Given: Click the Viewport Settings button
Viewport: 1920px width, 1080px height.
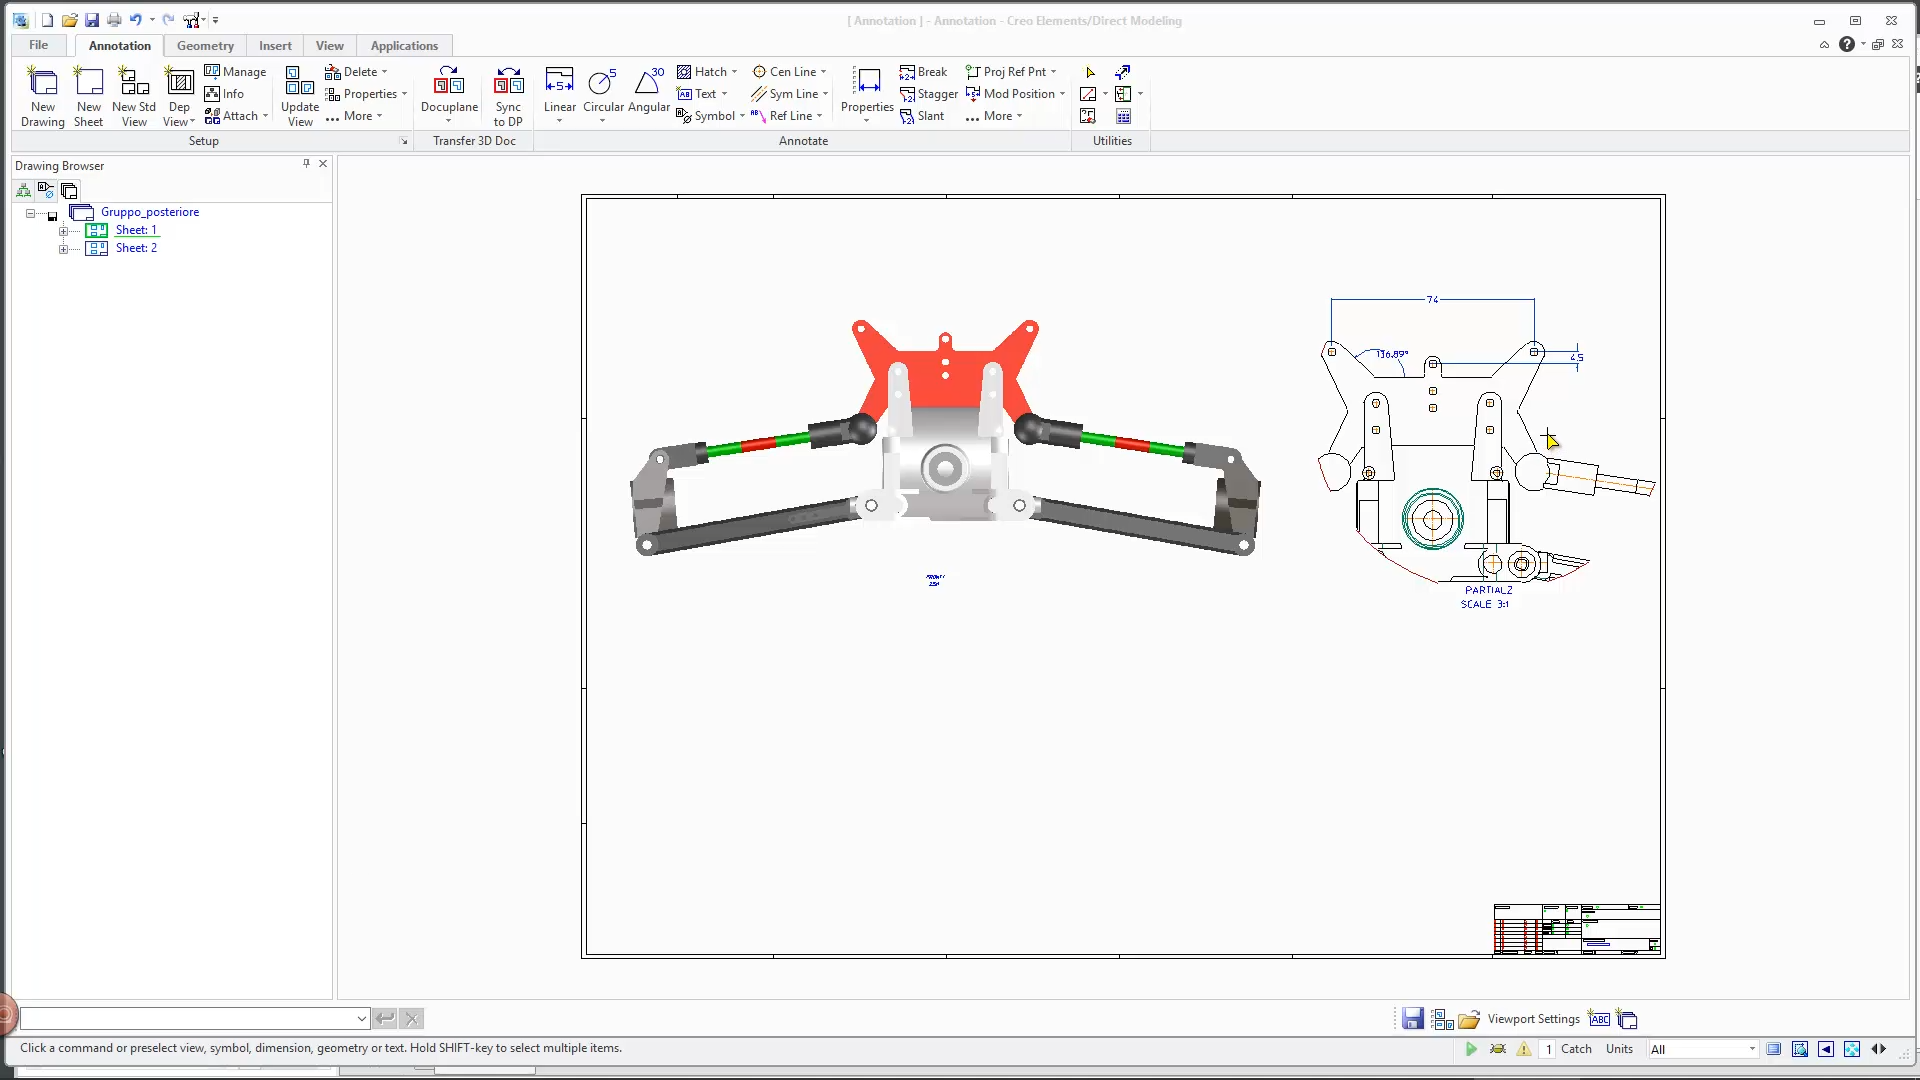Looking at the screenshot, I should [1533, 1018].
